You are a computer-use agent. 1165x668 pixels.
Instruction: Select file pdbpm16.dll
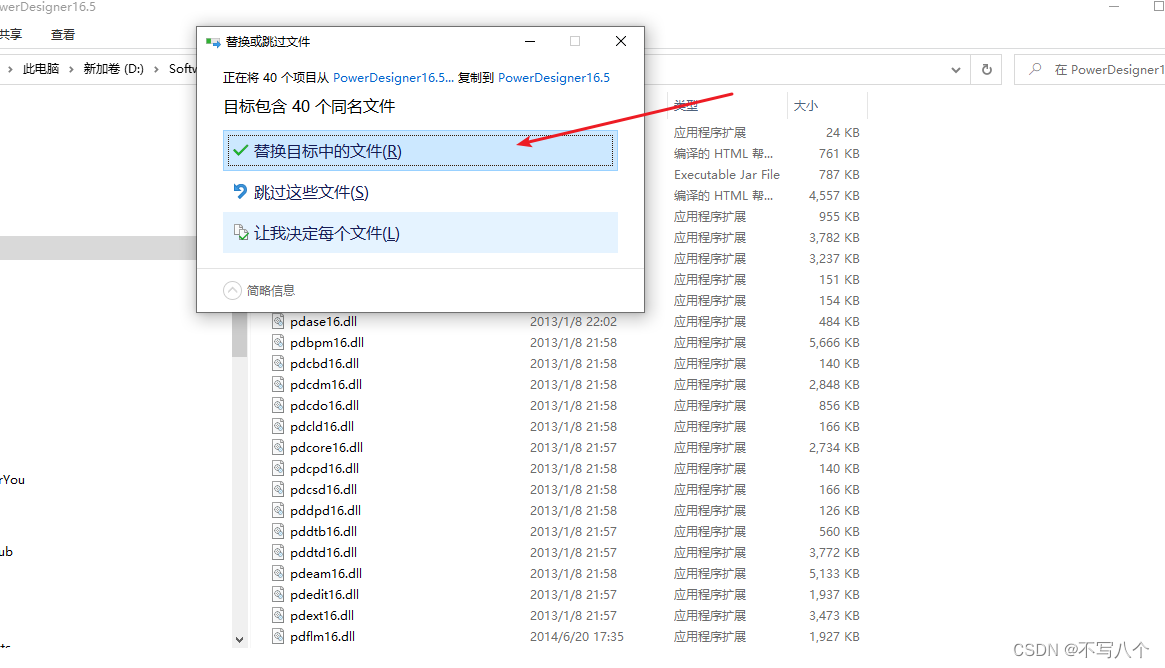(x=327, y=343)
